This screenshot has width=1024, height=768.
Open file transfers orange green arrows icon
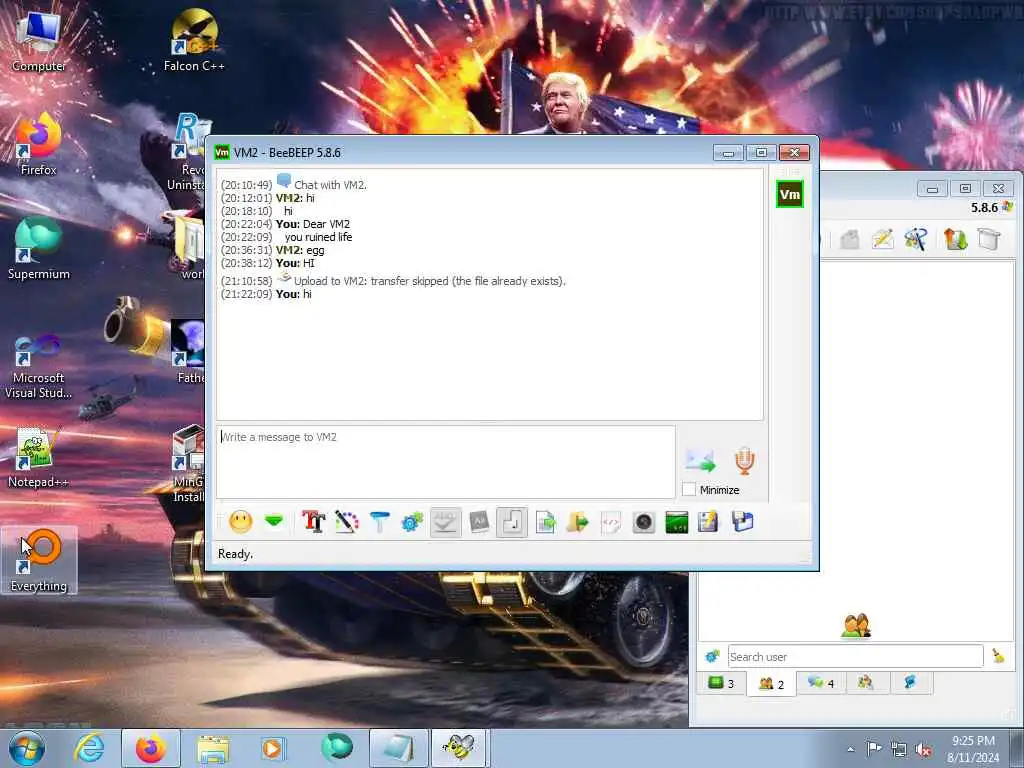(x=955, y=239)
